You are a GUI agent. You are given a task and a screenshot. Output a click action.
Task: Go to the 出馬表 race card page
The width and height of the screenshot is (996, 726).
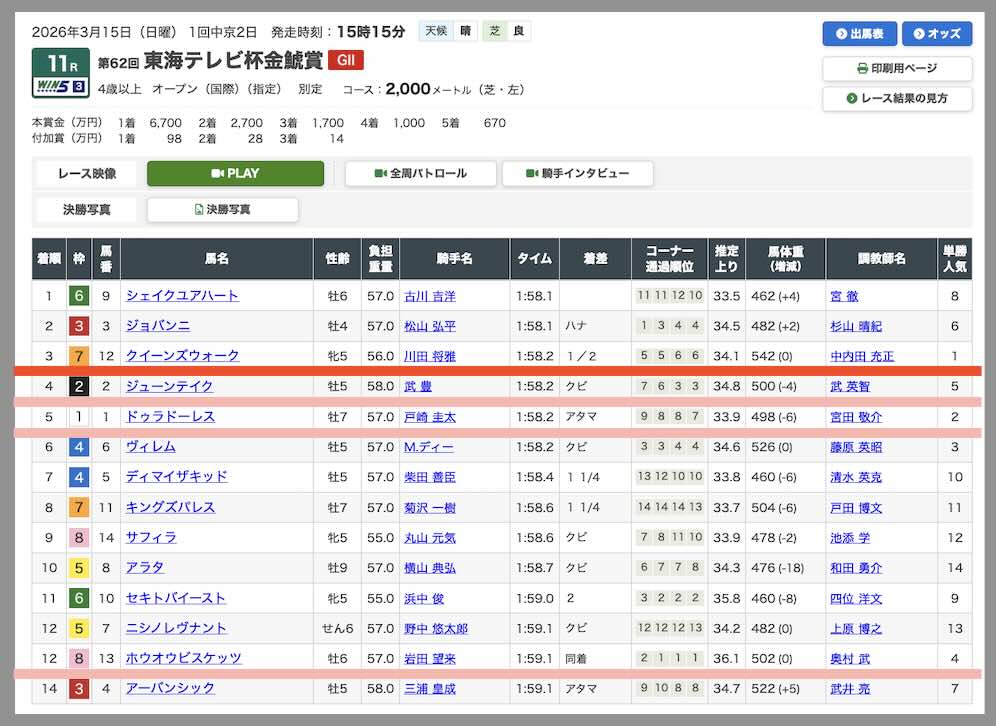[x=859, y=33]
